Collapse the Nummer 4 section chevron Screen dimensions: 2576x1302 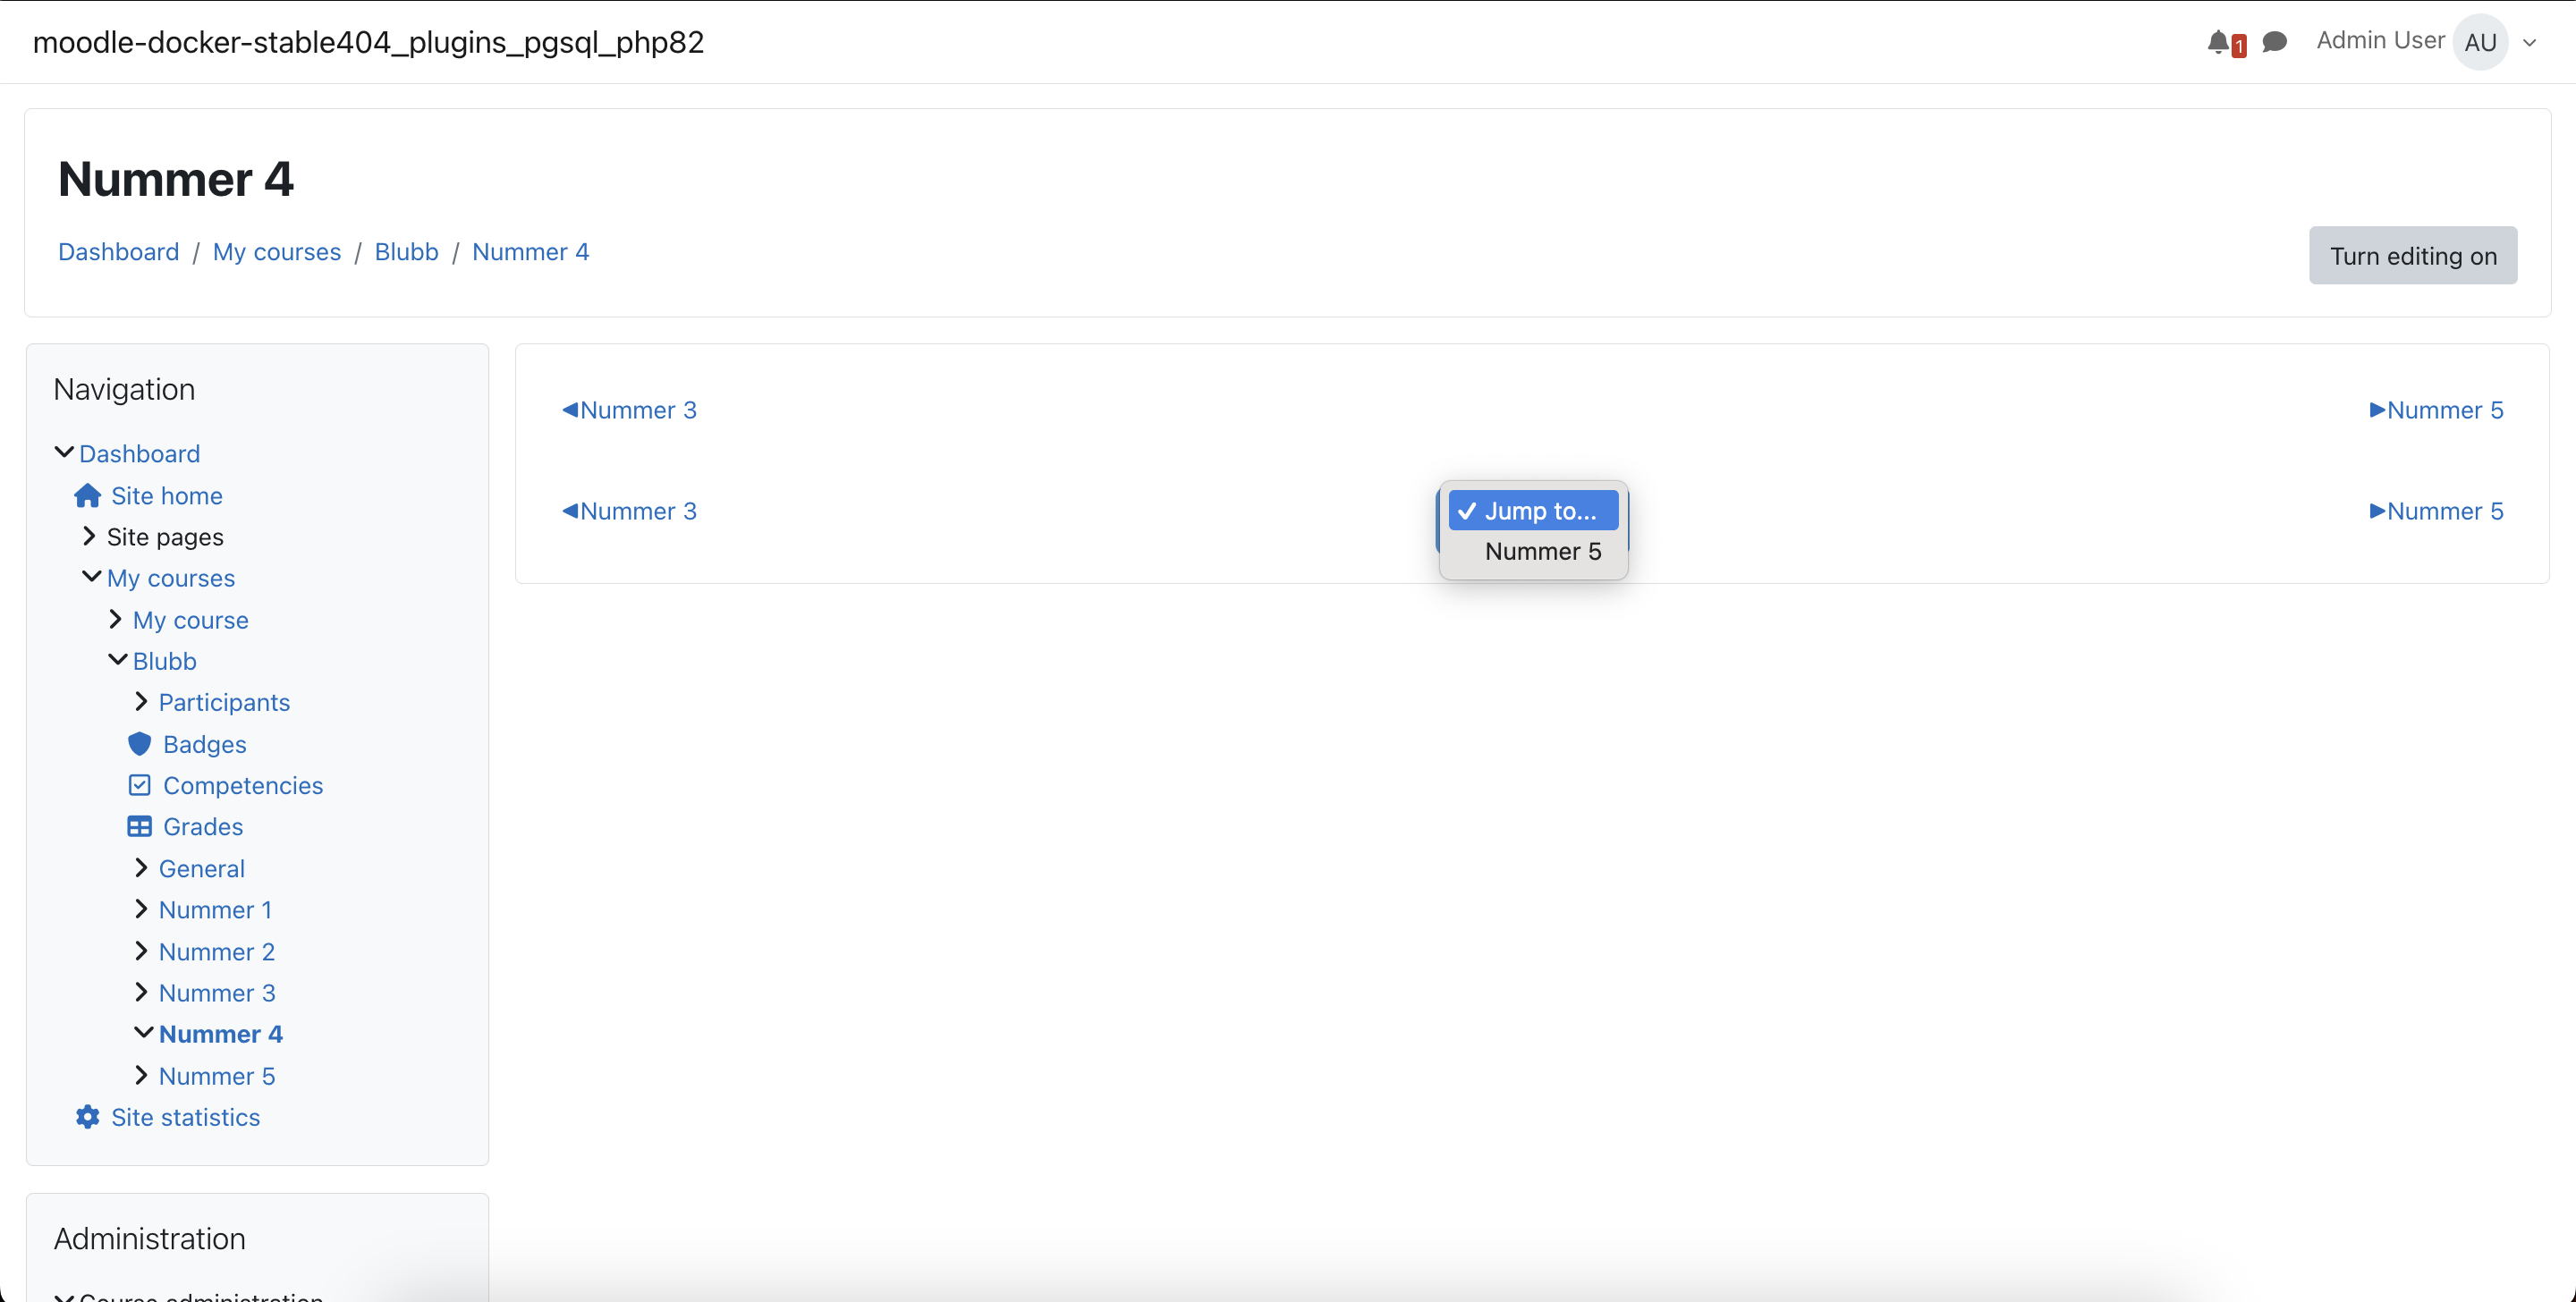(143, 1033)
